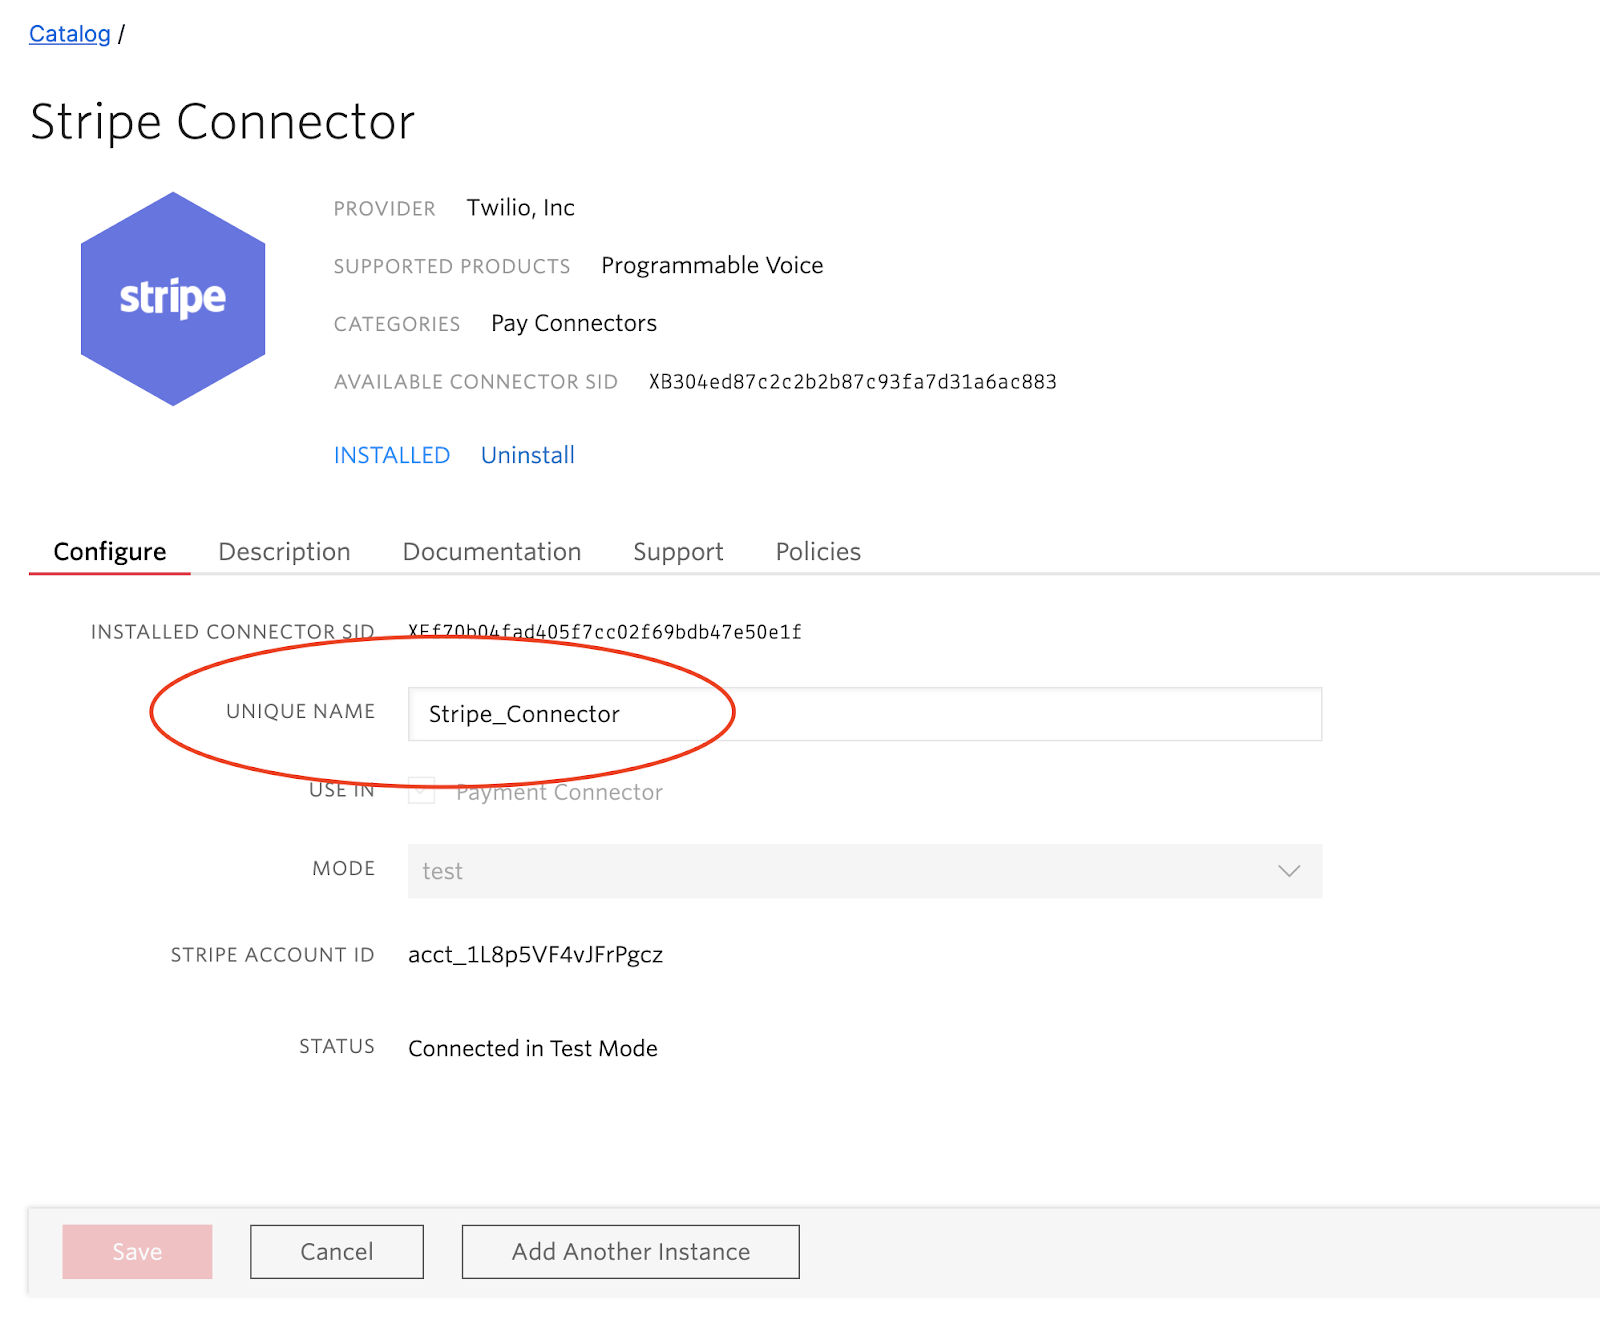The image size is (1600, 1332).
Task: Click the Mode dropdown chevron arrow
Action: pos(1289,871)
